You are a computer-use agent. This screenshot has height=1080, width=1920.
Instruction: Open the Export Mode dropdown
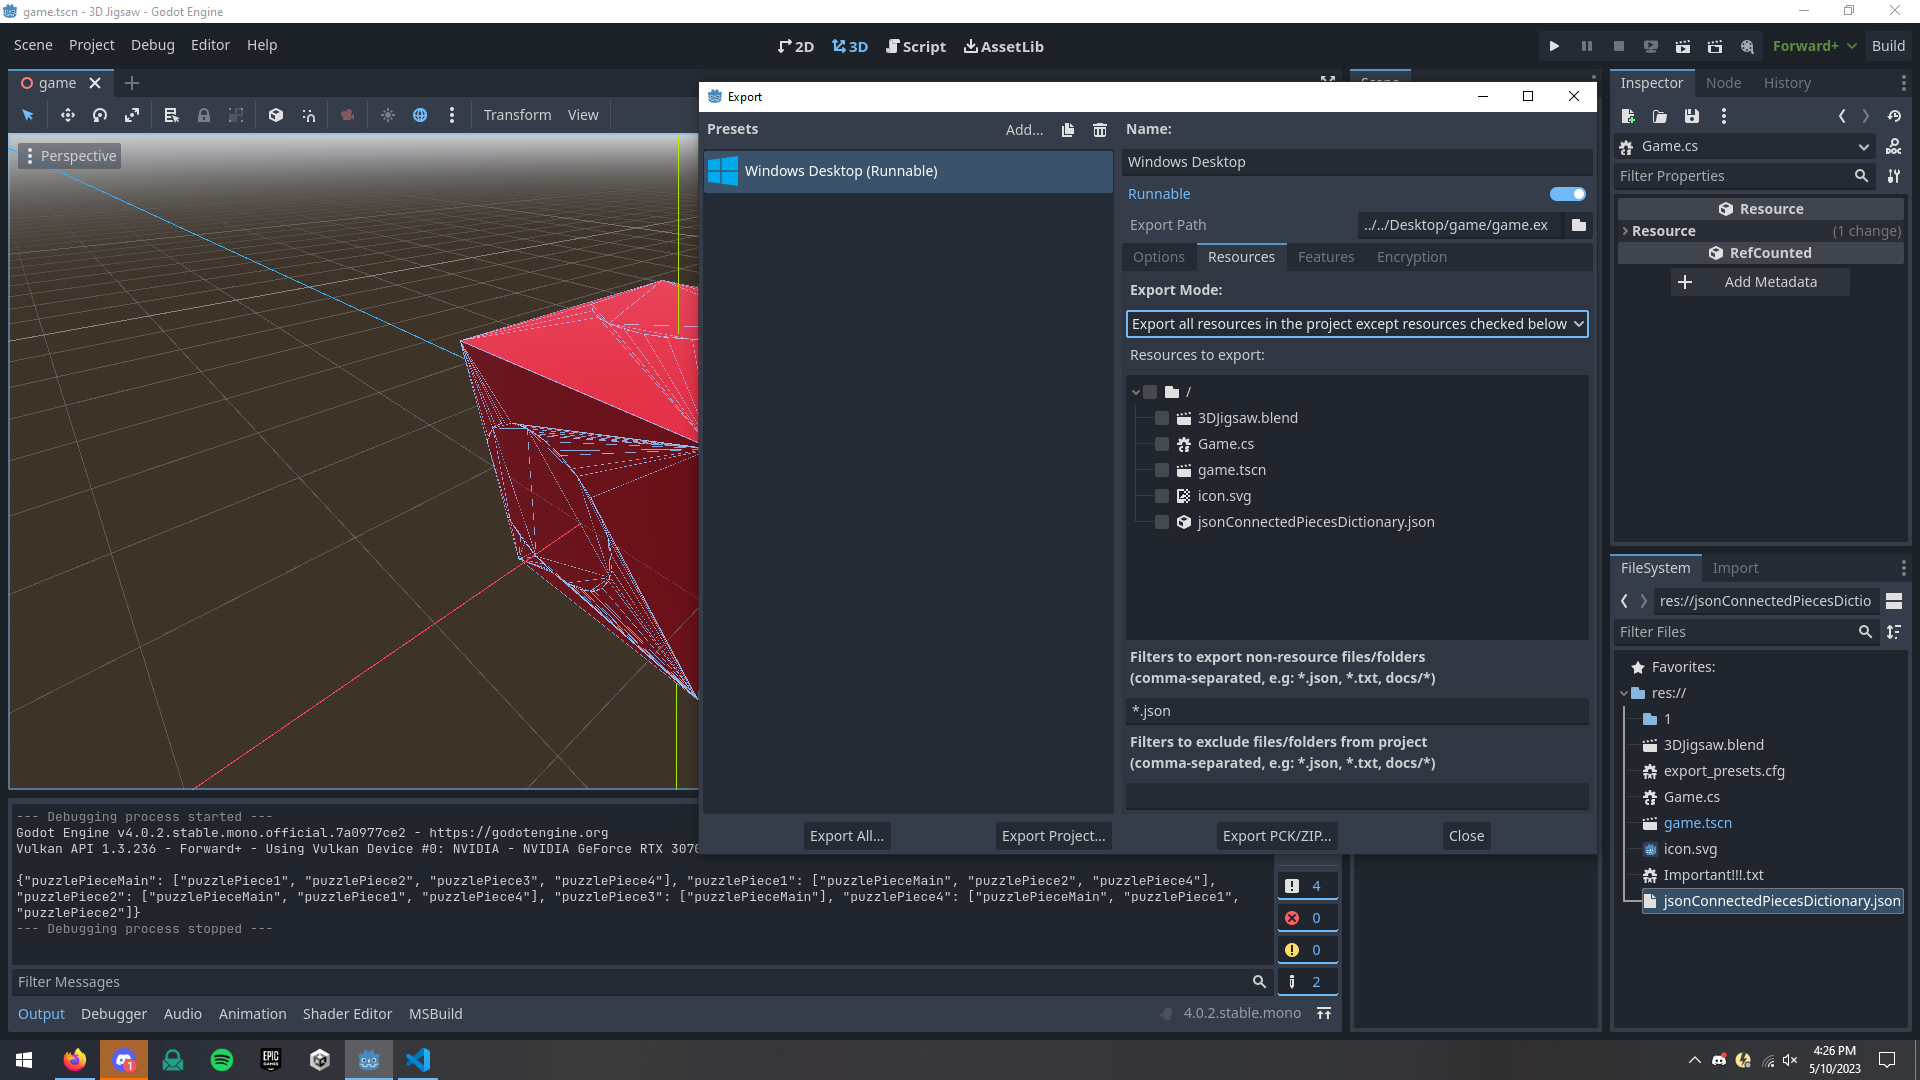pos(1356,323)
